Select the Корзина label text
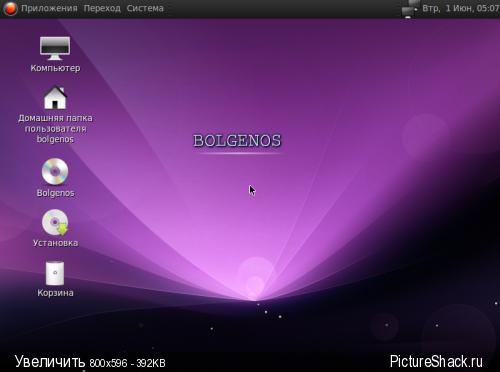Screen dimensions: 500x372 (55, 293)
